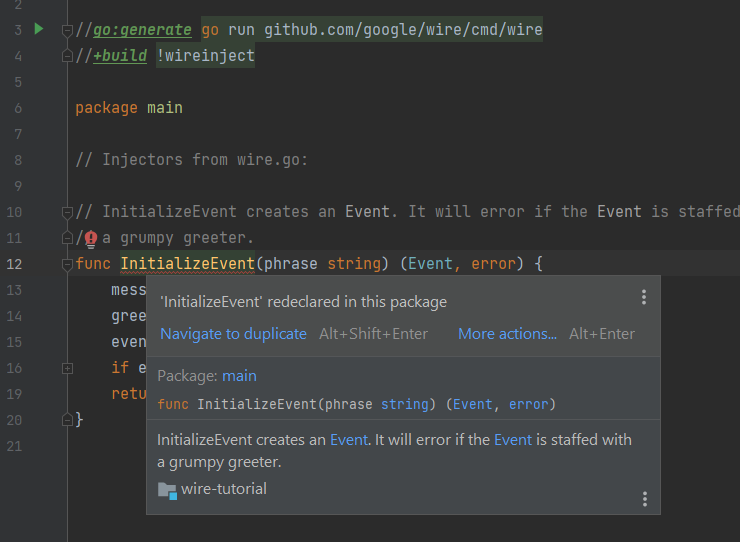The height and width of the screenshot is (542, 740).
Task: Toggle fold marker on line 4
Action: 67,57
